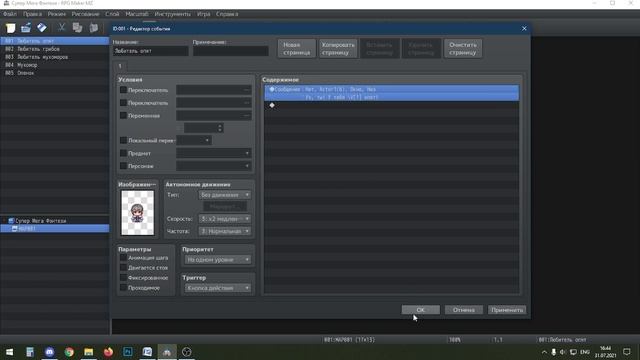The height and width of the screenshot is (360, 640).
Task: Select the empty command line below message
Action: click(x=392, y=105)
